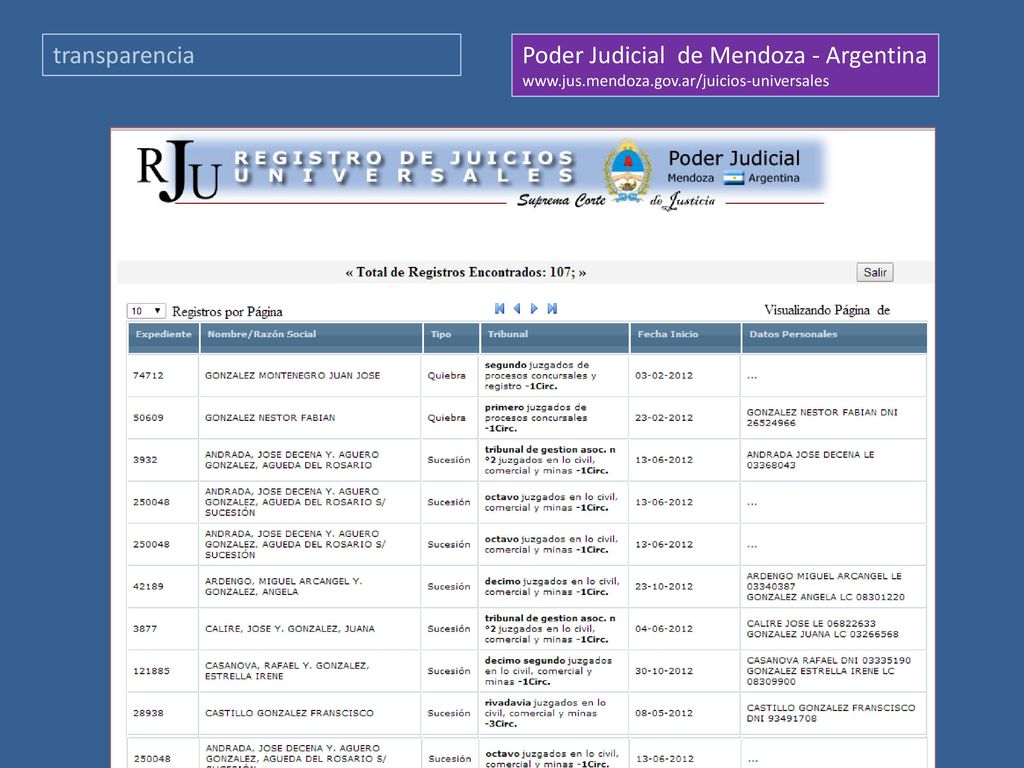This screenshot has height=768, width=1024.
Task: Go to the first page of records
Action: pos(500,309)
